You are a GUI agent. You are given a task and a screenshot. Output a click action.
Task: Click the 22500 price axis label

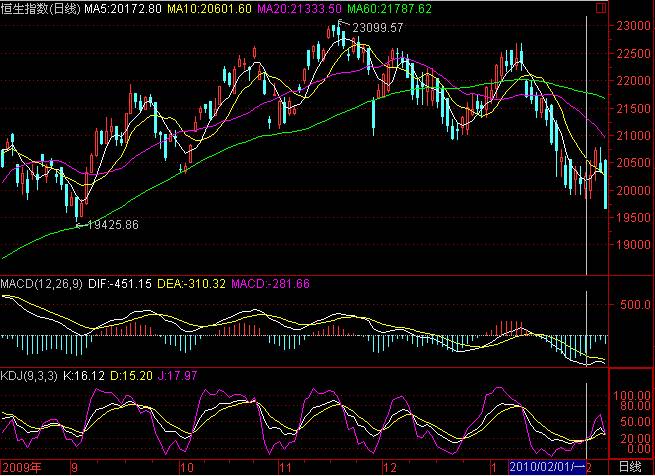coord(633,53)
